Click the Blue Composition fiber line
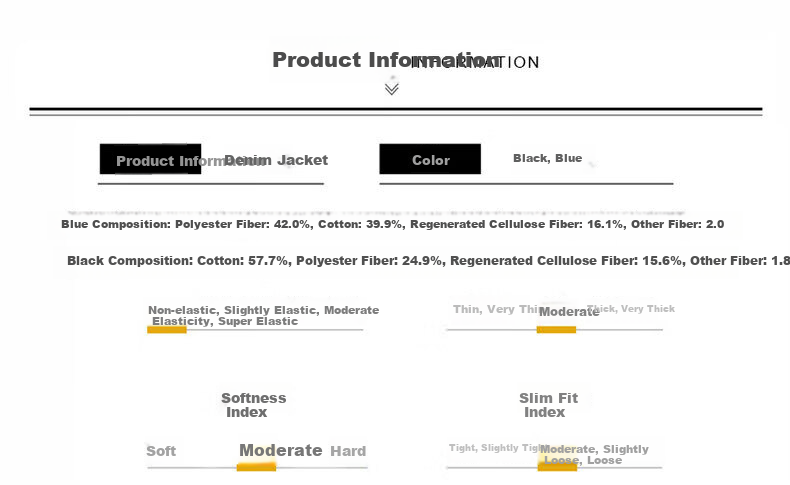Image resolution: width=790 pixels, height=485 pixels. [392, 225]
